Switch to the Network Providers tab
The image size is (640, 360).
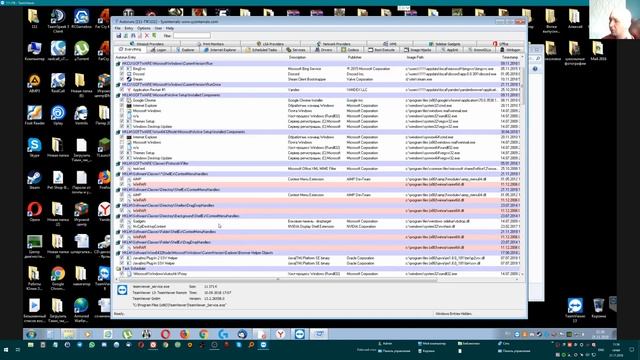(333, 44)
